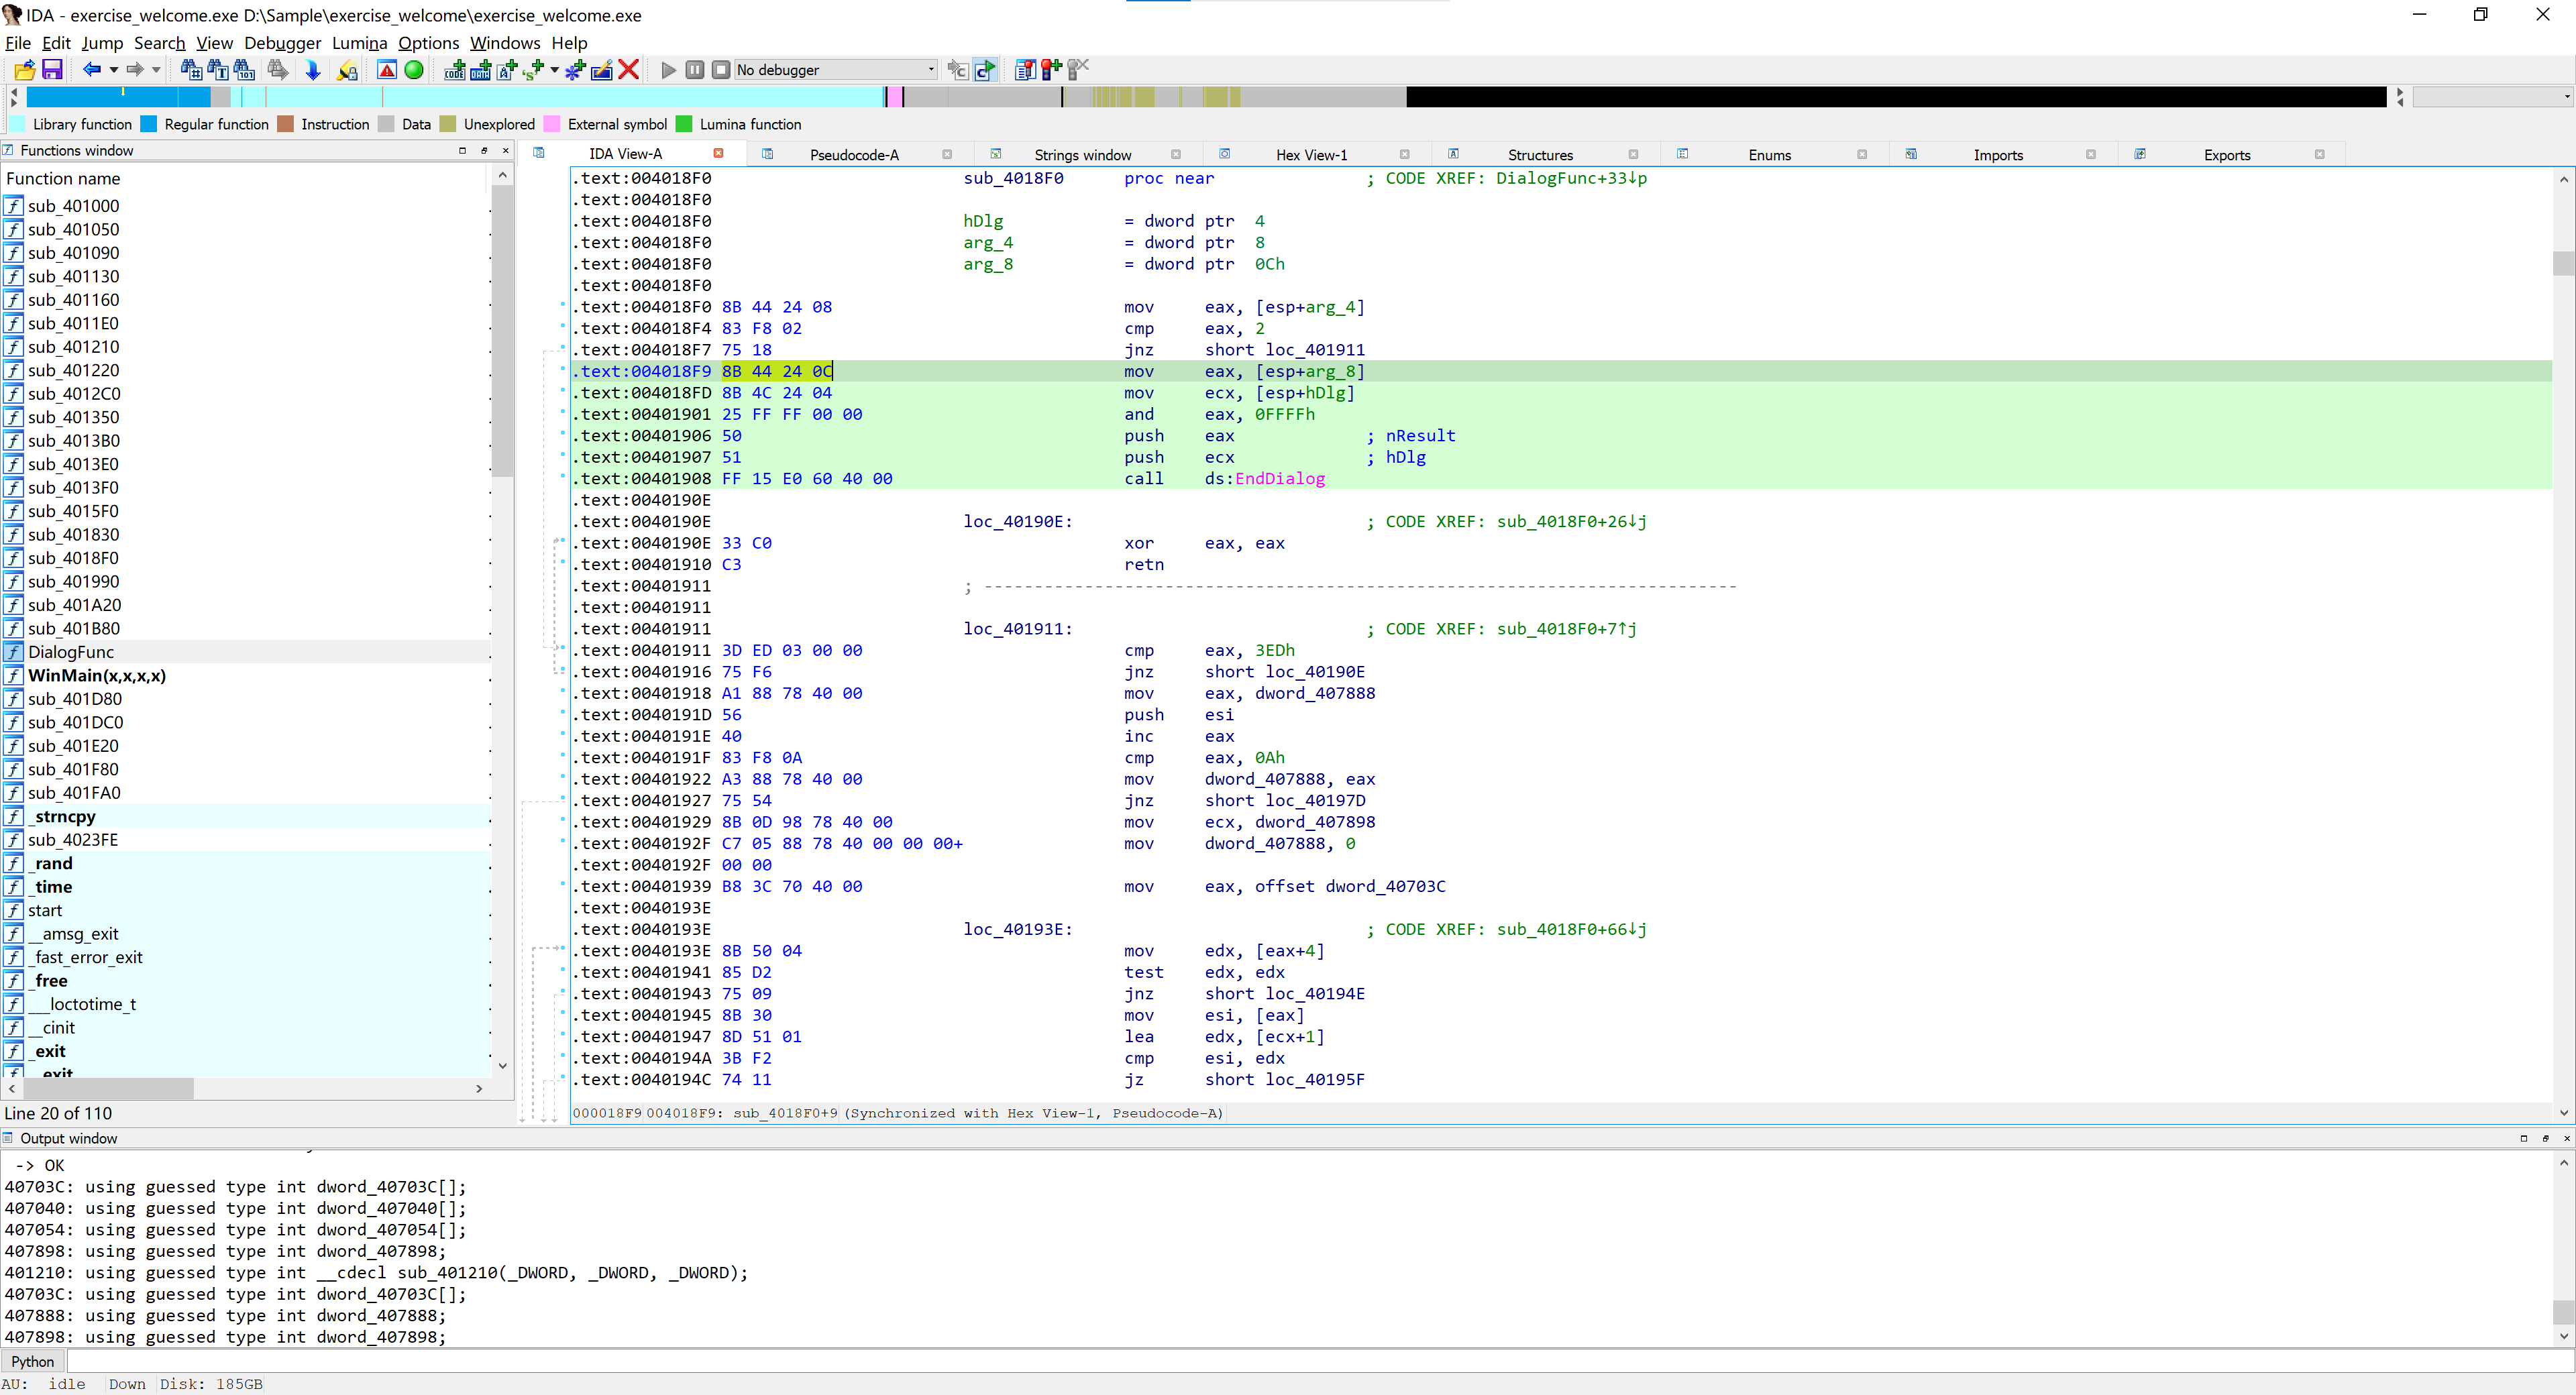Start the process with the play button
The width and height of the screenshot is (2576, 1395).
pos(669,70)
